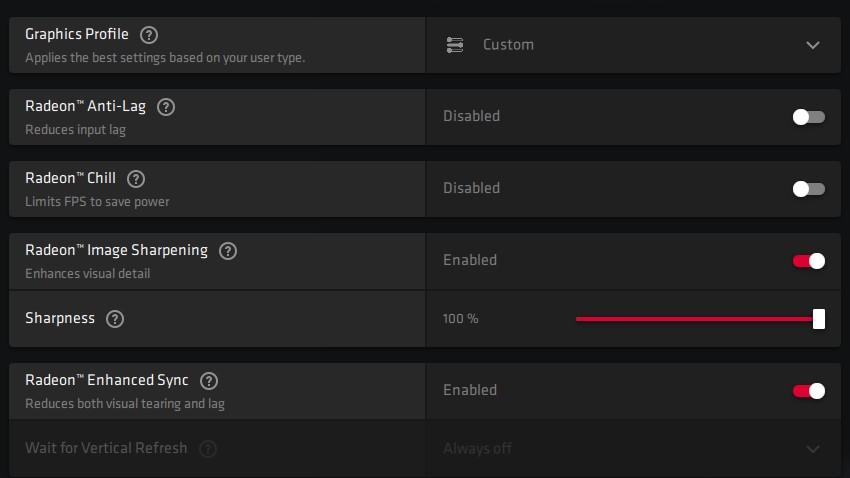Turn off the Radeon Enhanced Sync switch
Image resolution: width=850 pixels, height=478 pixels.
808,391
